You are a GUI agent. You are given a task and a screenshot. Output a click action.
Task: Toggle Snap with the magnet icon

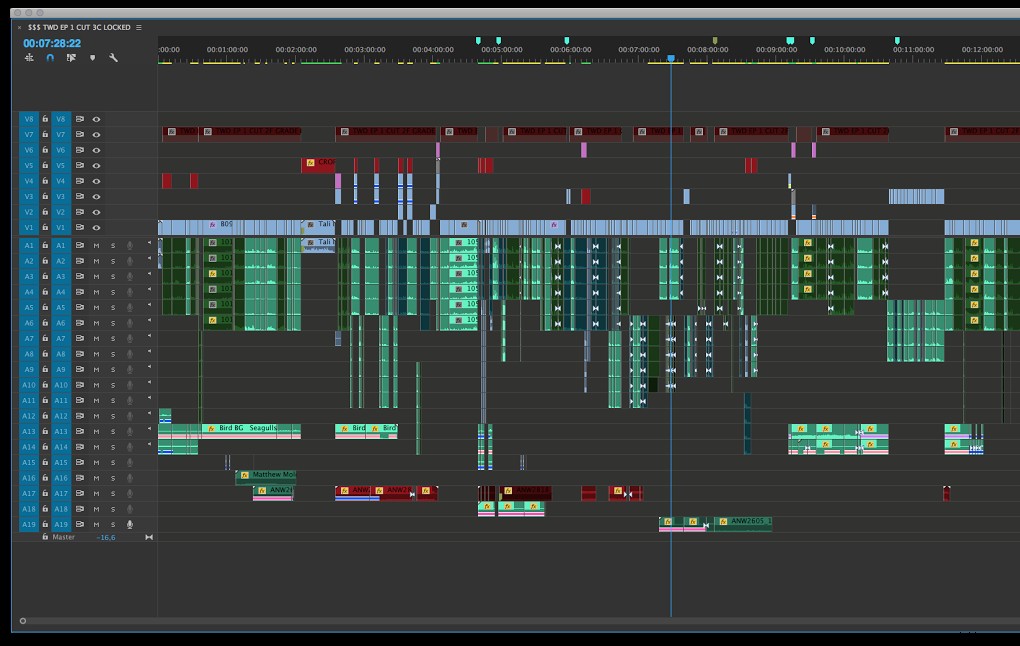click(x=49, y=59)
